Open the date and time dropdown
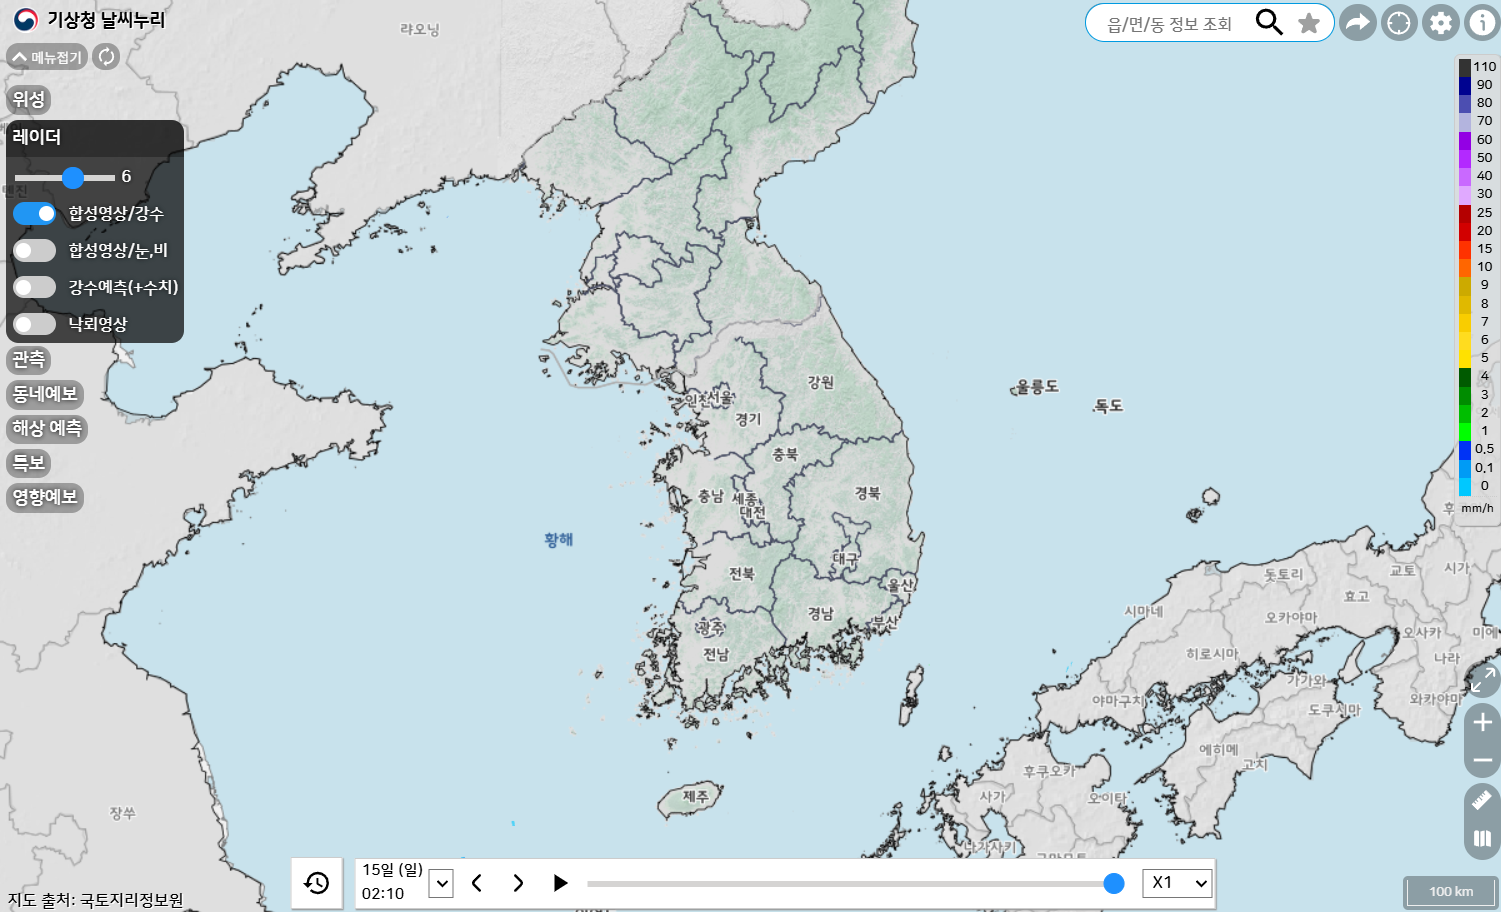The height and width of the screenshot is (912, 1501). click(440, 883)
